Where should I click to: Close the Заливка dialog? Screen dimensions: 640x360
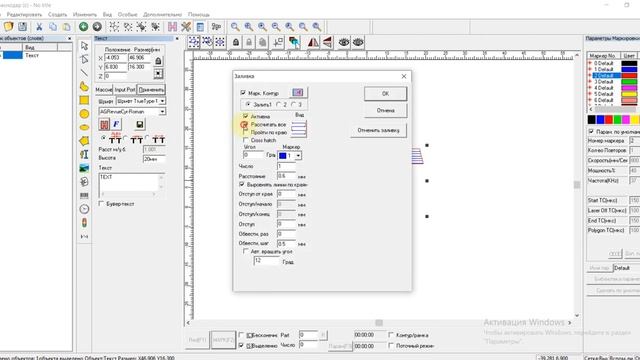pos(404,76)
